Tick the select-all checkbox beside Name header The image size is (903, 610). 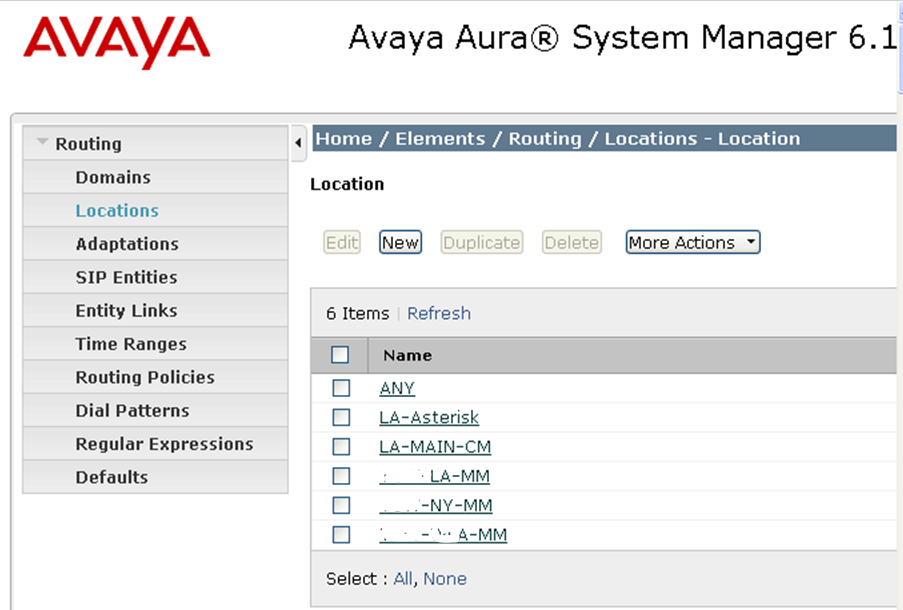click(x=340, y=355)
